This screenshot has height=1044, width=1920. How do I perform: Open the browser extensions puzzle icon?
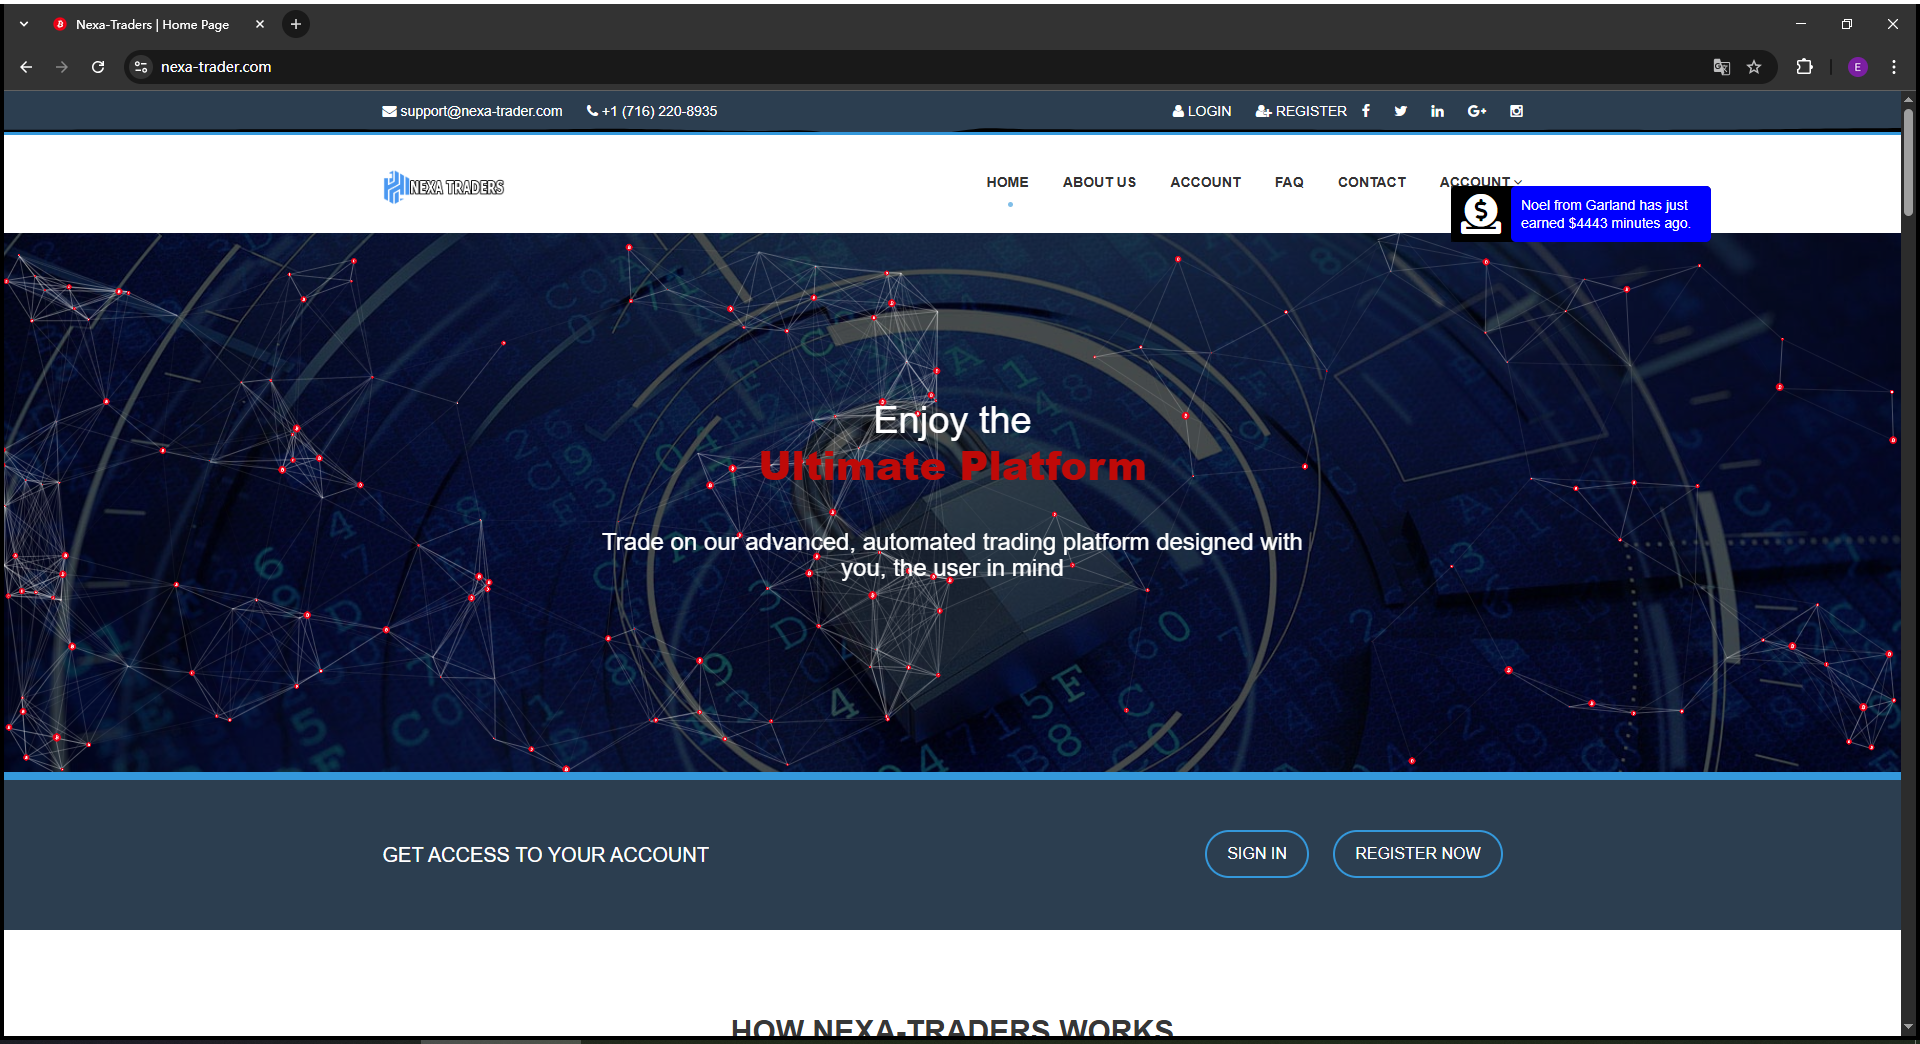click(x=1804, y=67)
